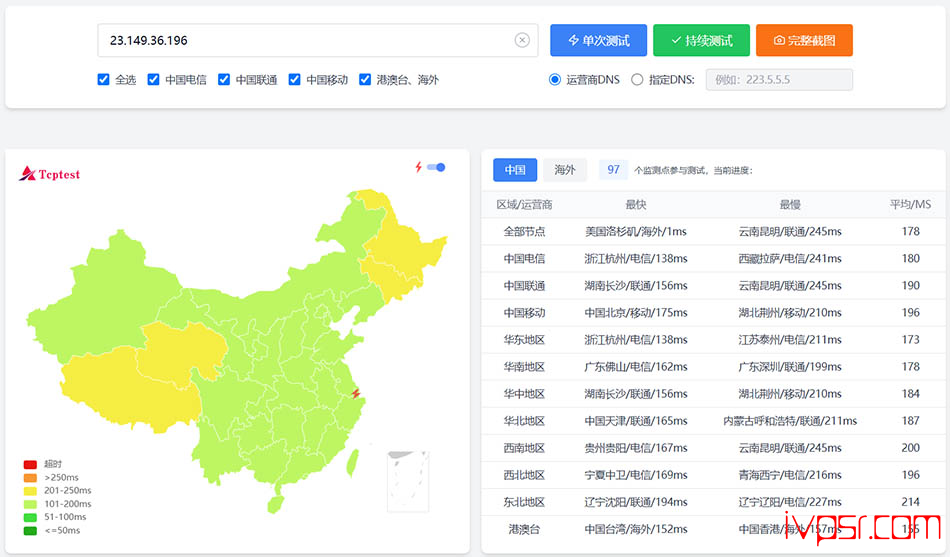
Task: Click the custom DNS input field
Action: (x=779, y=79)
